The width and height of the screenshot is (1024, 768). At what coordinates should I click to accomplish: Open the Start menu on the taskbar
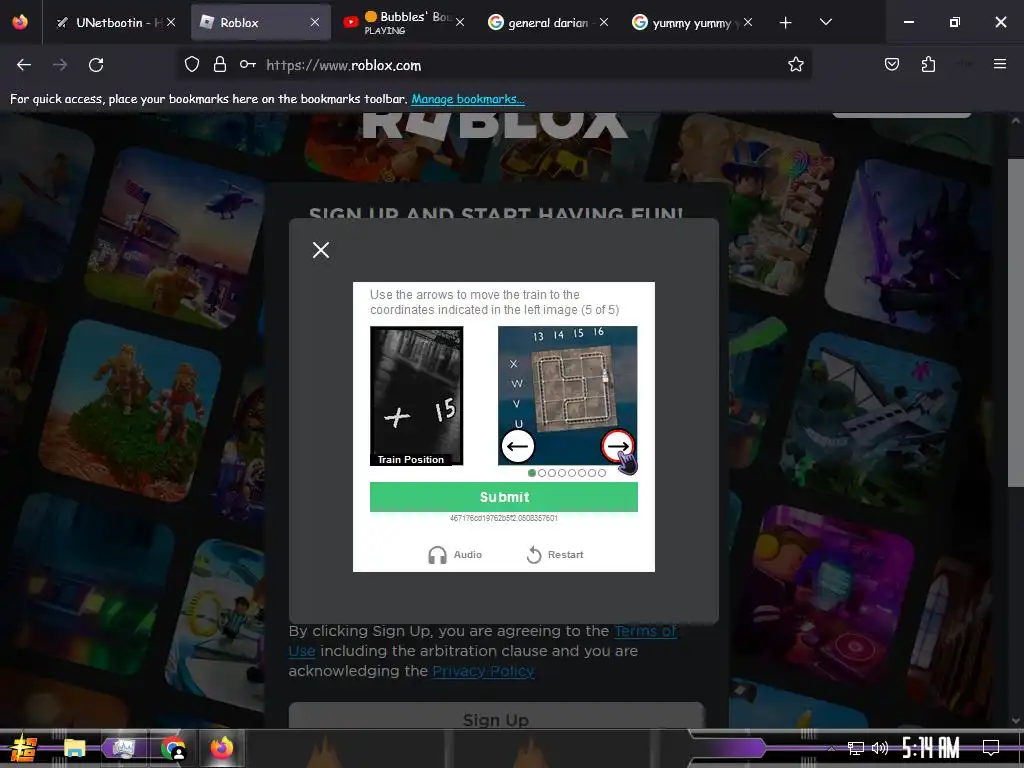(x=22, y=748)
